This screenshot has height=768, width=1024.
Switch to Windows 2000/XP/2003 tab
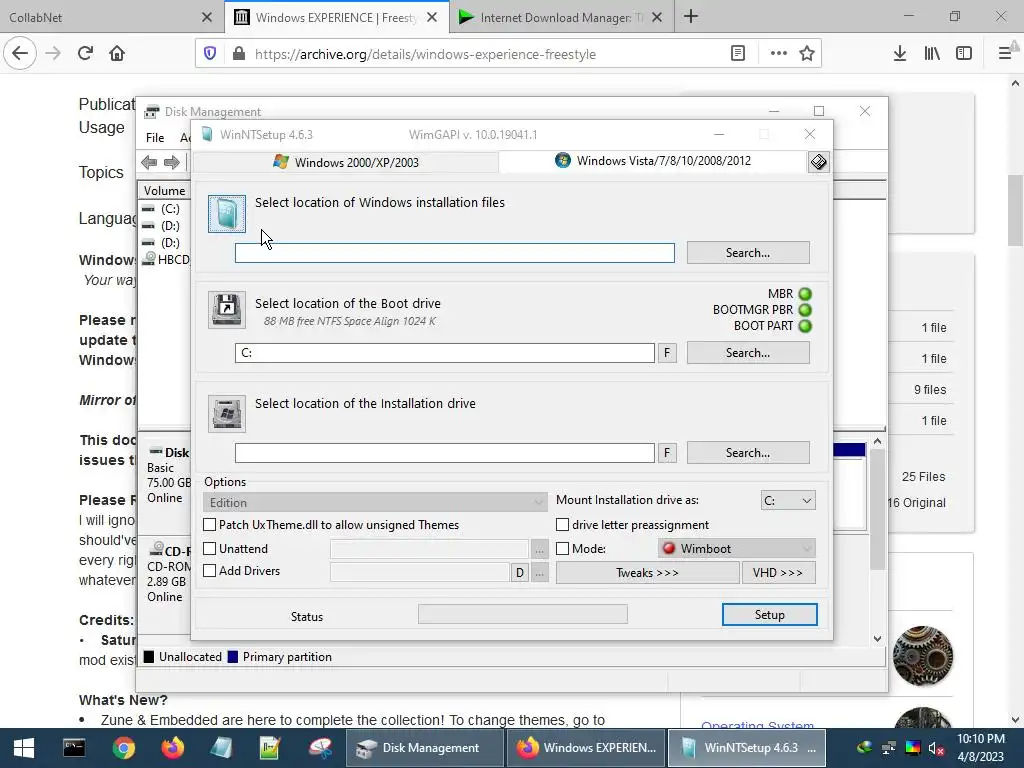(x=346, y=162)
